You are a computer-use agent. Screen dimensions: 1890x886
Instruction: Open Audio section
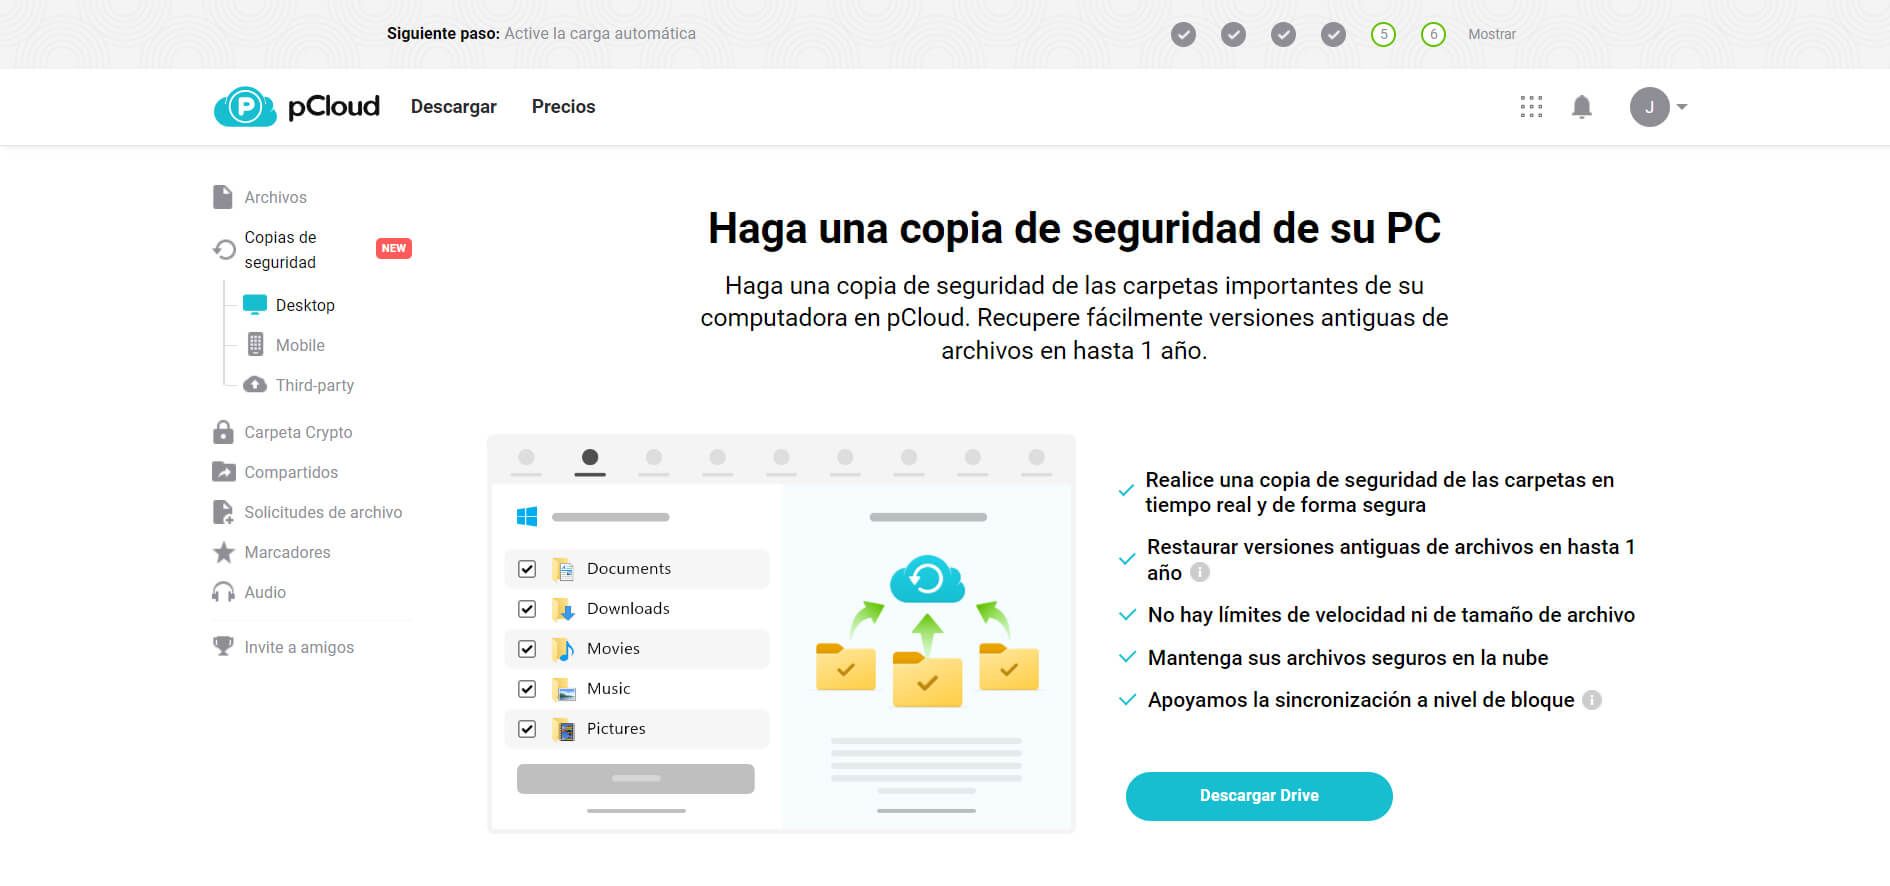(265, 592)
